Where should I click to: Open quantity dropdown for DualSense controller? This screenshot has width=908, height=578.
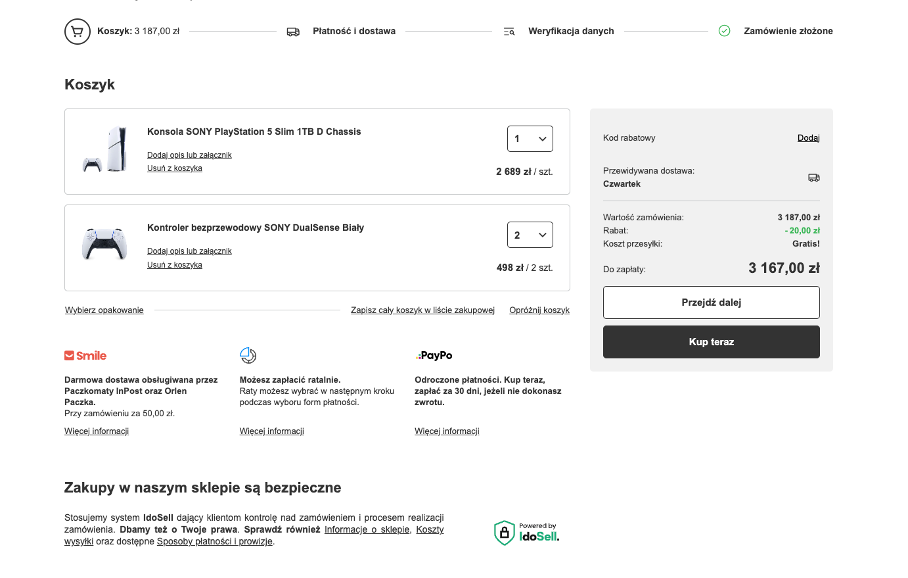(530, 235)
